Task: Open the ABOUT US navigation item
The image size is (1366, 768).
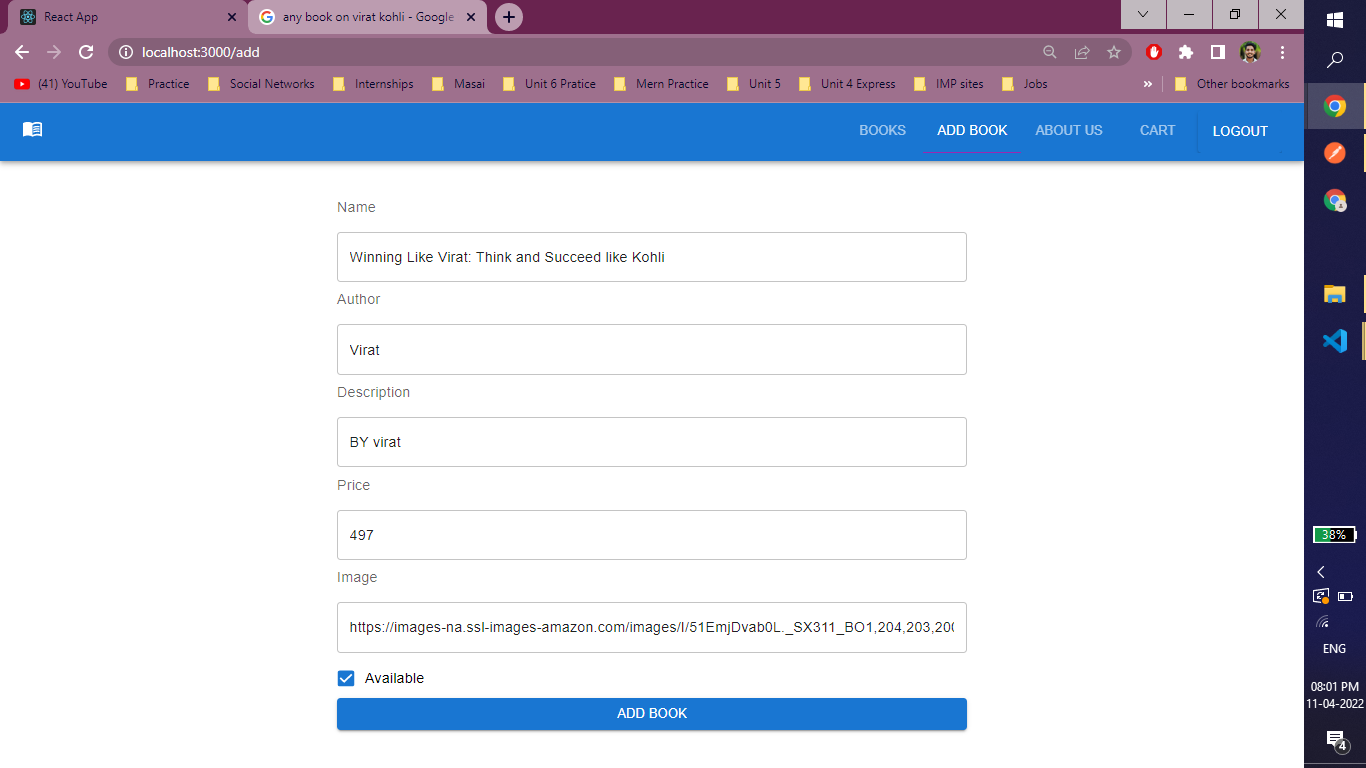Action: coord(1068,130)
